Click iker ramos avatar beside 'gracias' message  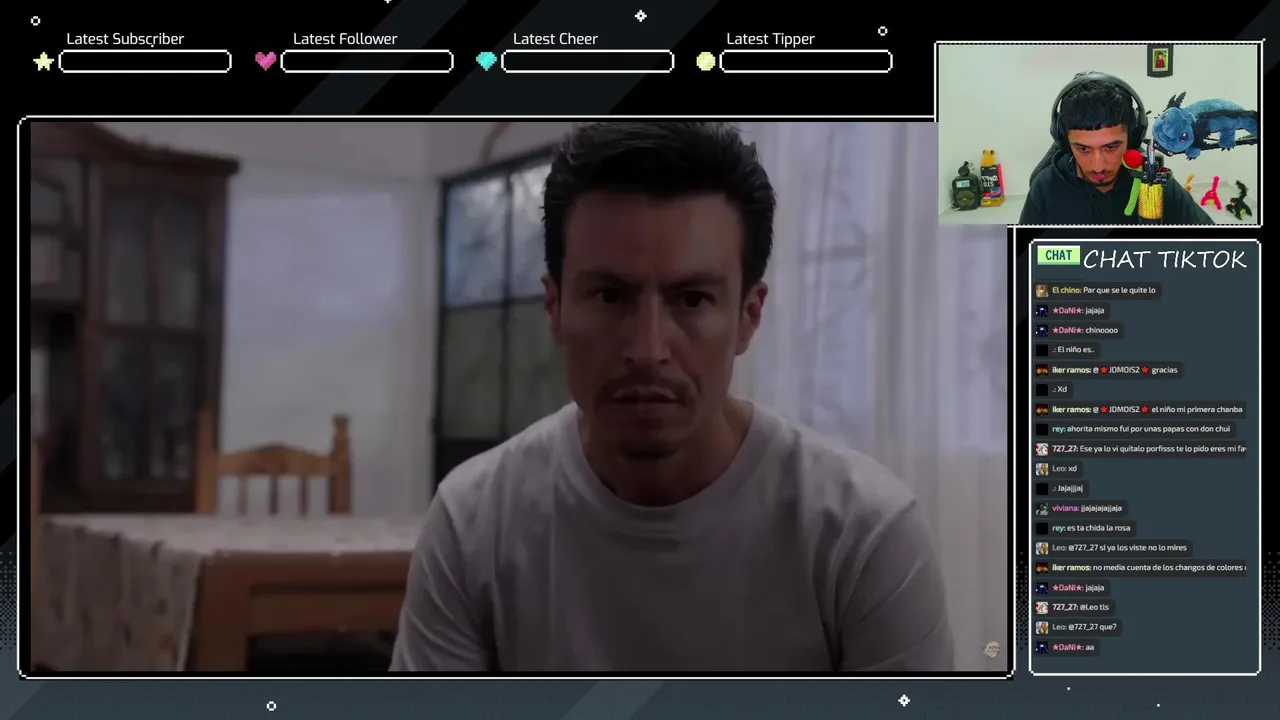pyautogui.click(x=1042, y=370)
